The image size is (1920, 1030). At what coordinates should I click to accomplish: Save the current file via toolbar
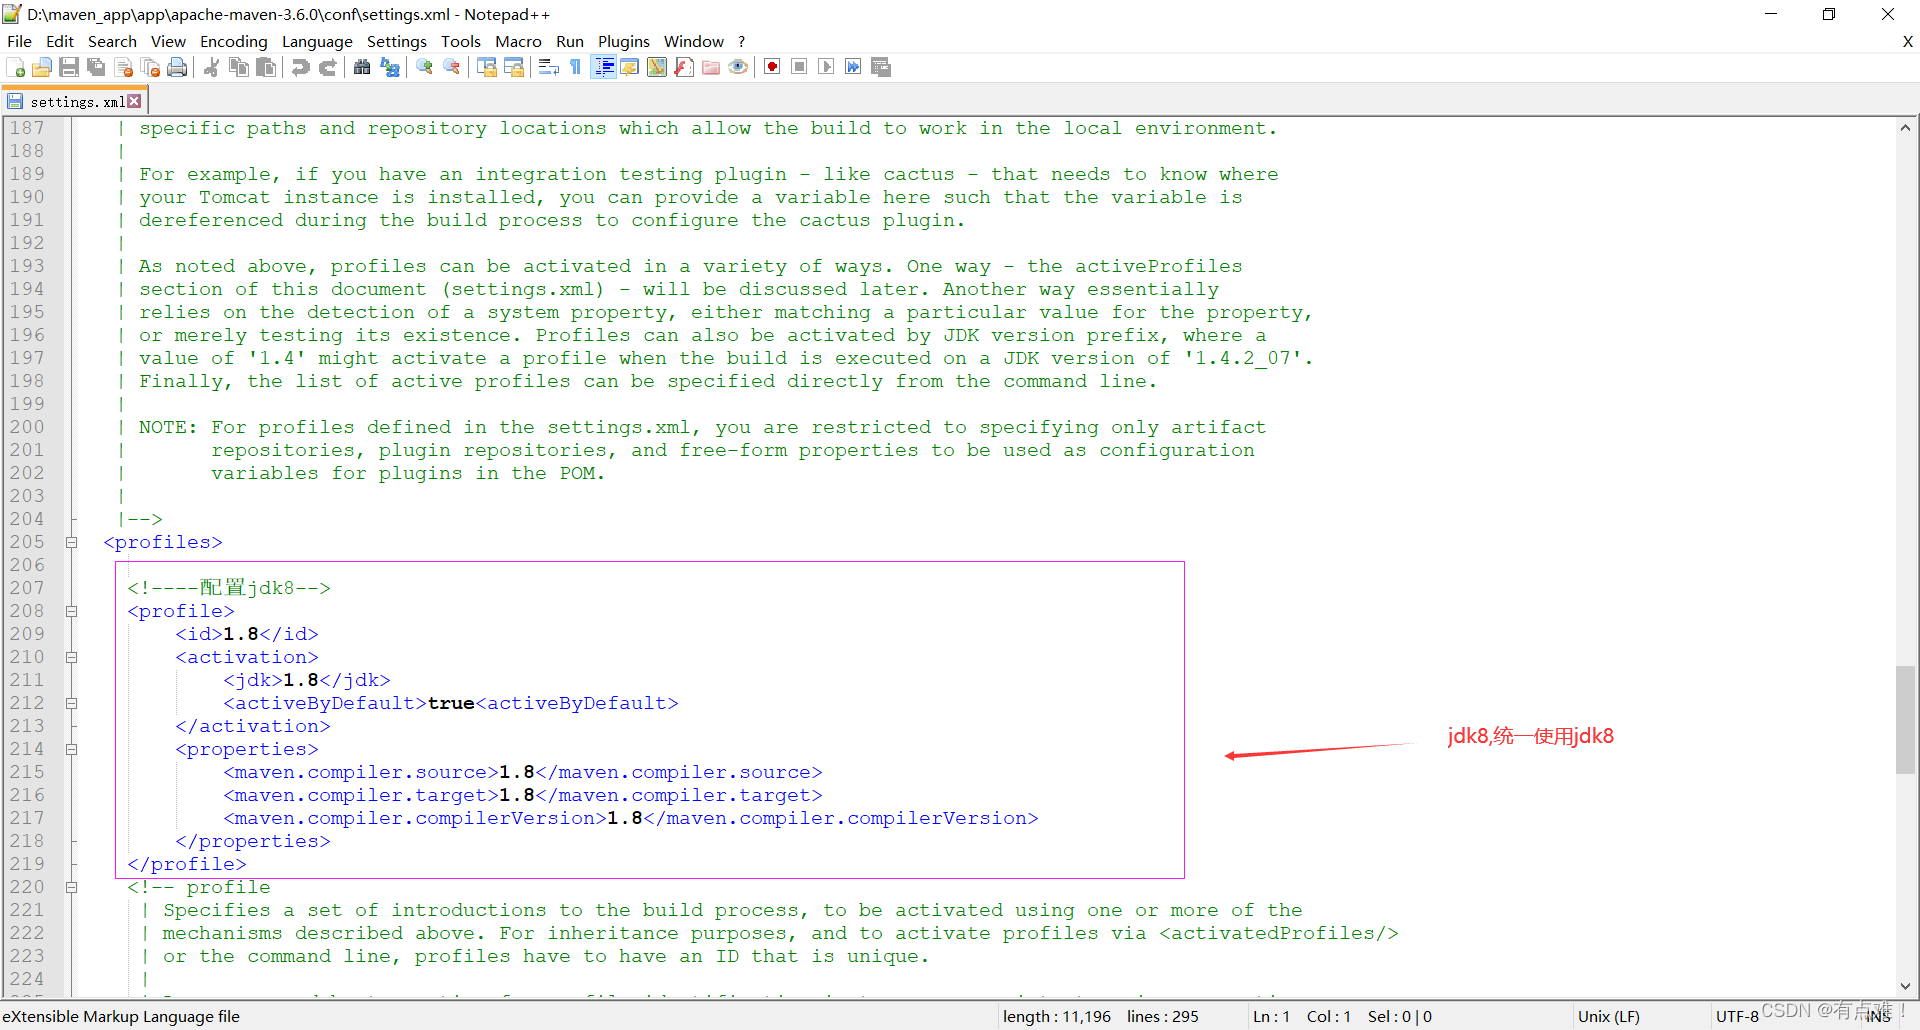(69, 67)
